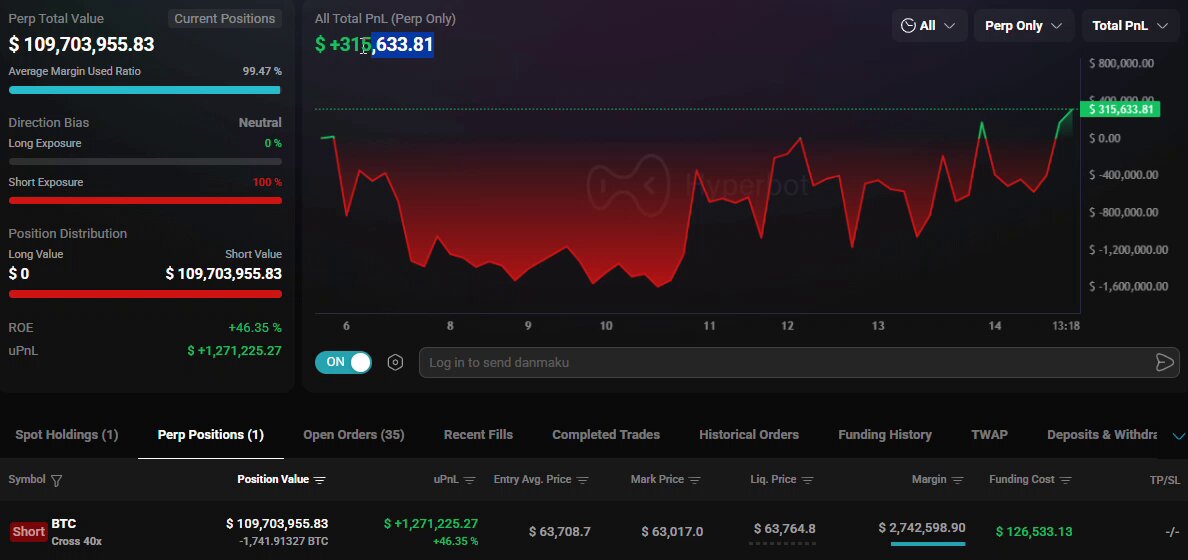Click the Short badge on BTC row
The width and height of the screenshot is (1188, 560).
29,532
